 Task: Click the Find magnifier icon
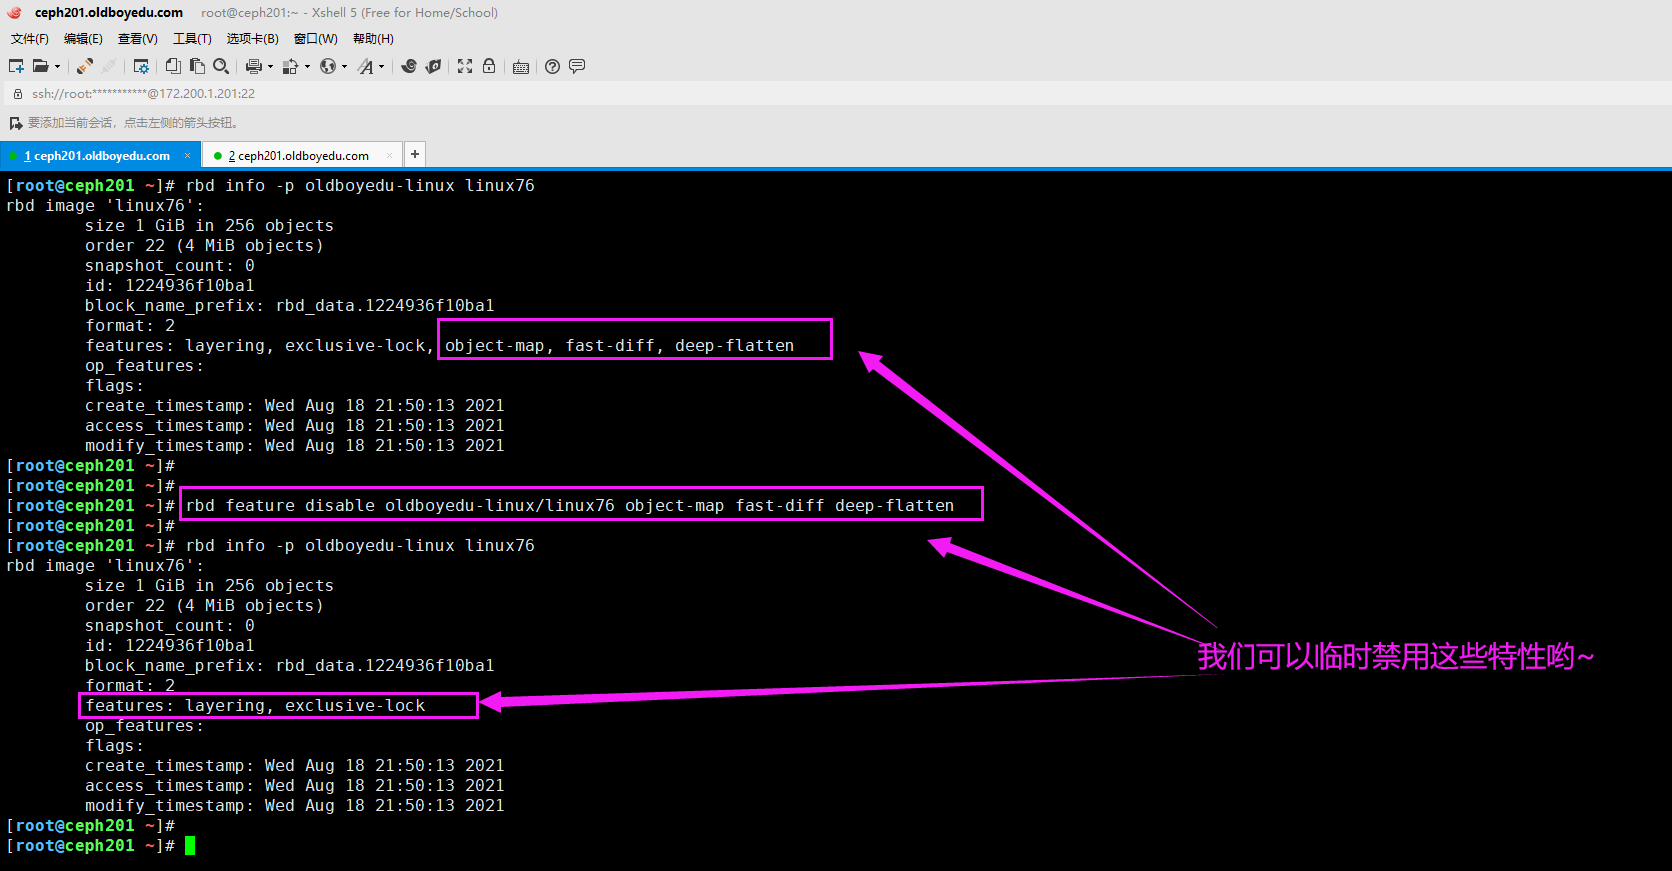pos(221,66)
